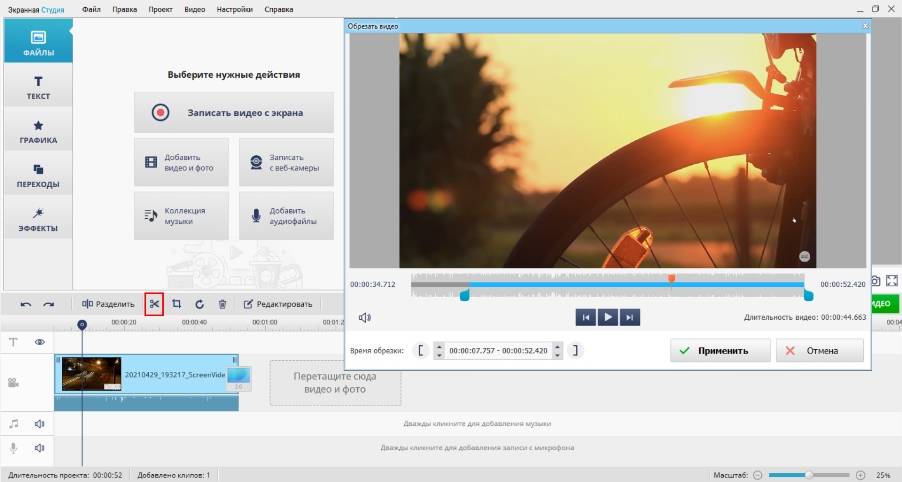Image resolution: width=902 pixels, height=482 pixels.
Task: Select the crop tool in timeline toolbar
Action: coord(176,304)
